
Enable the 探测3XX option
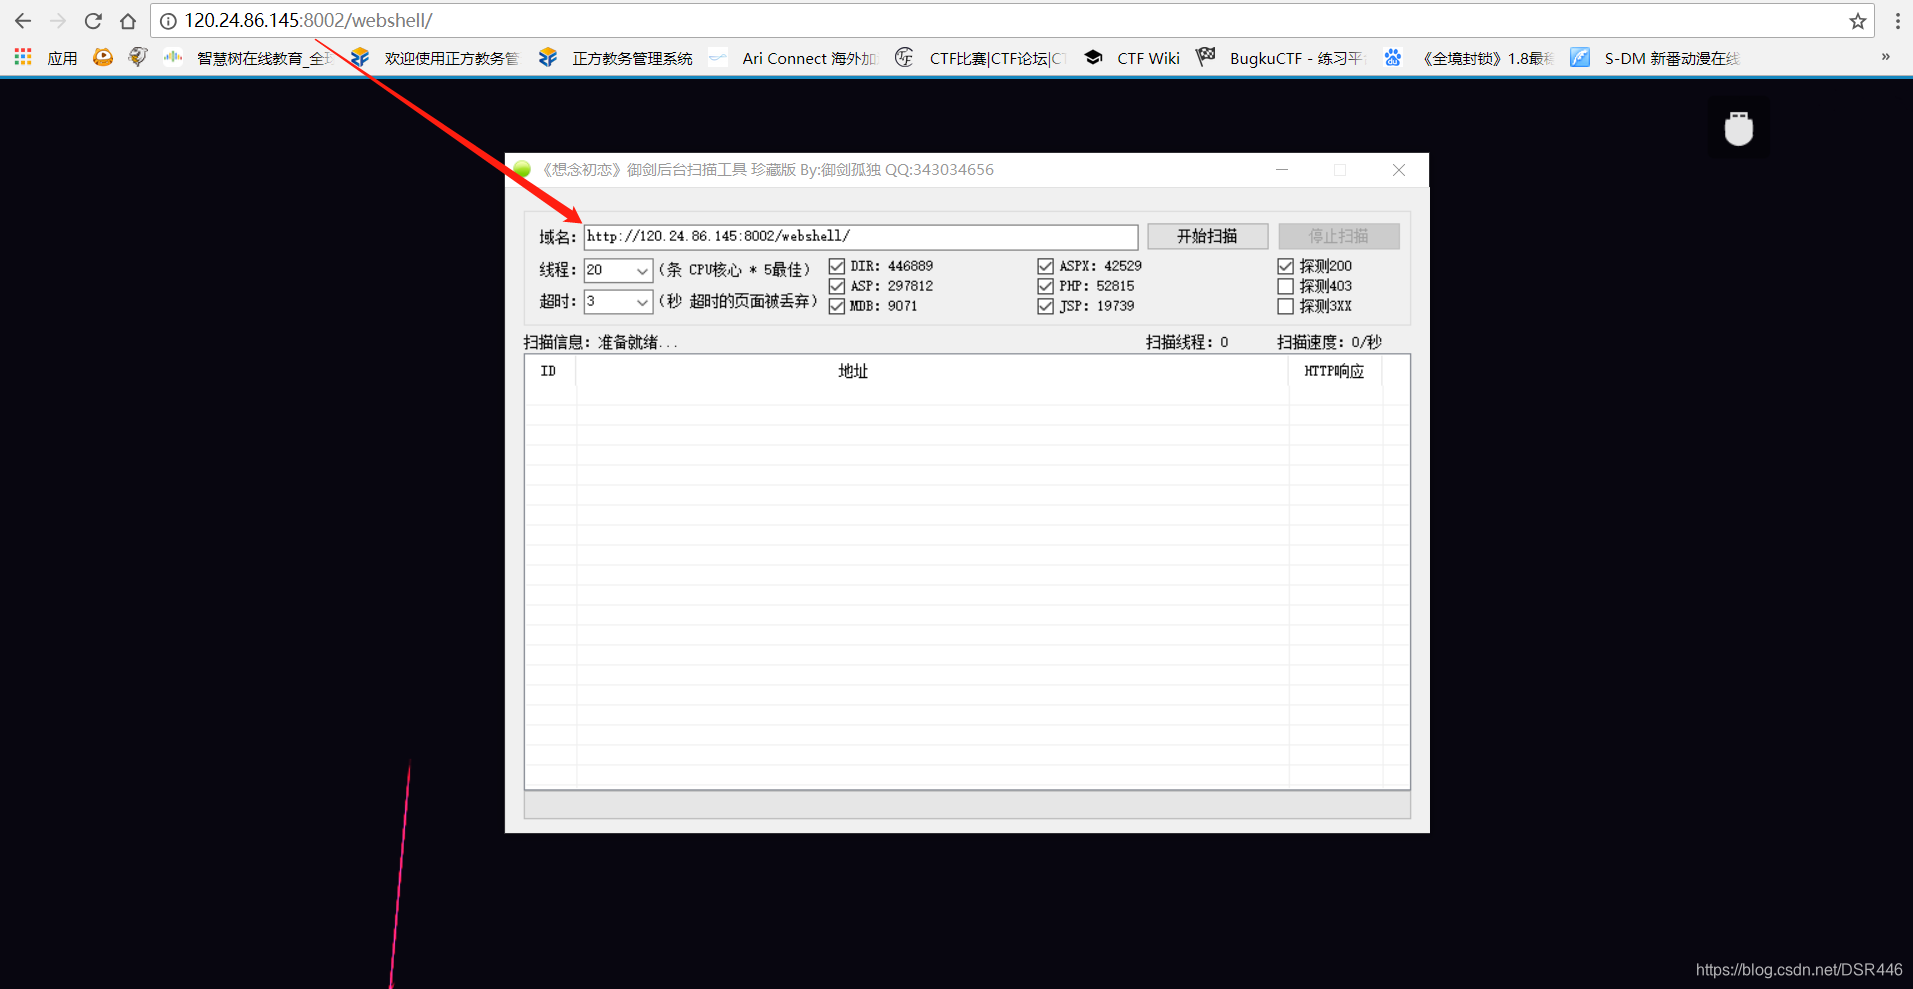point(1286,306)
